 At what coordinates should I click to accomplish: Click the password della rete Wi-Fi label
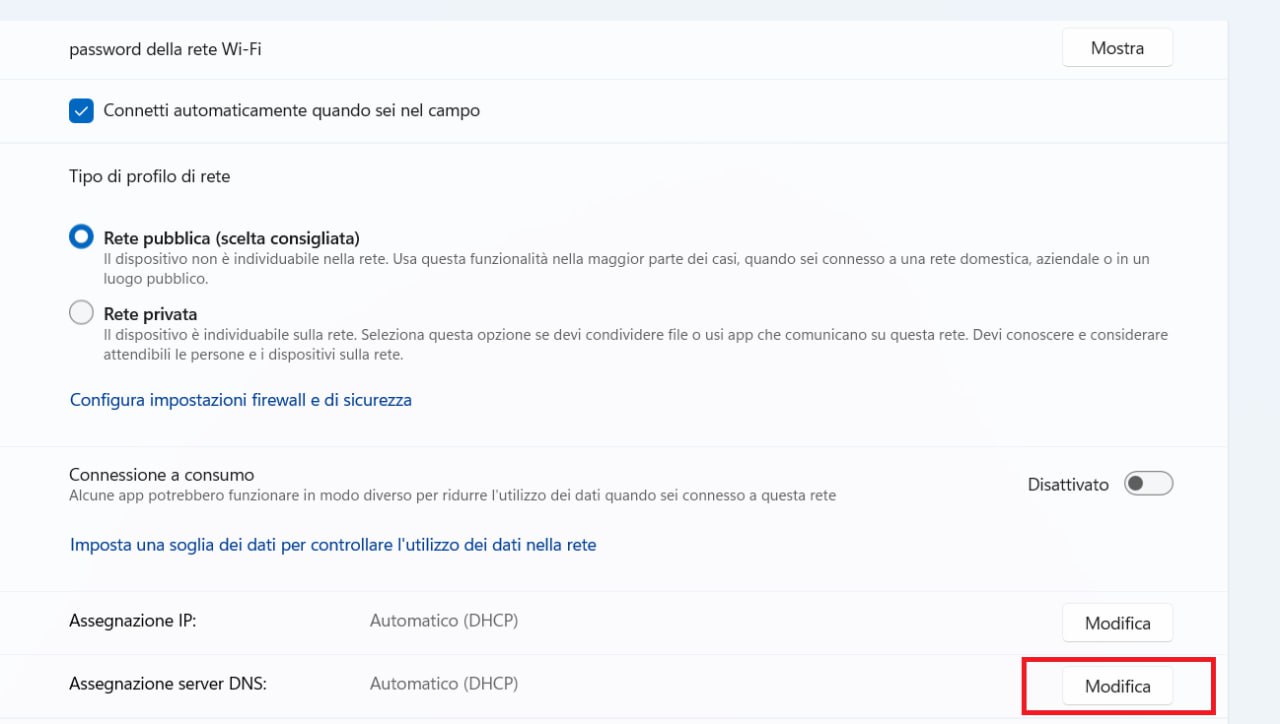165,49
